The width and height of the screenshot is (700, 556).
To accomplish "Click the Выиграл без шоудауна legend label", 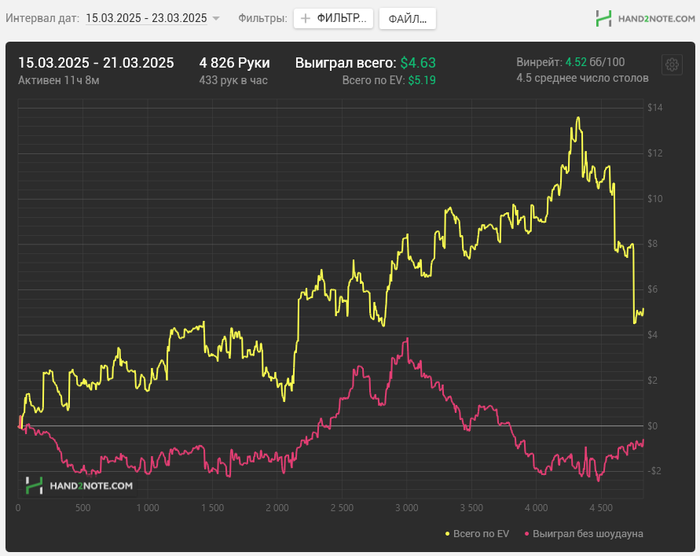I will (x=588, y=534).
